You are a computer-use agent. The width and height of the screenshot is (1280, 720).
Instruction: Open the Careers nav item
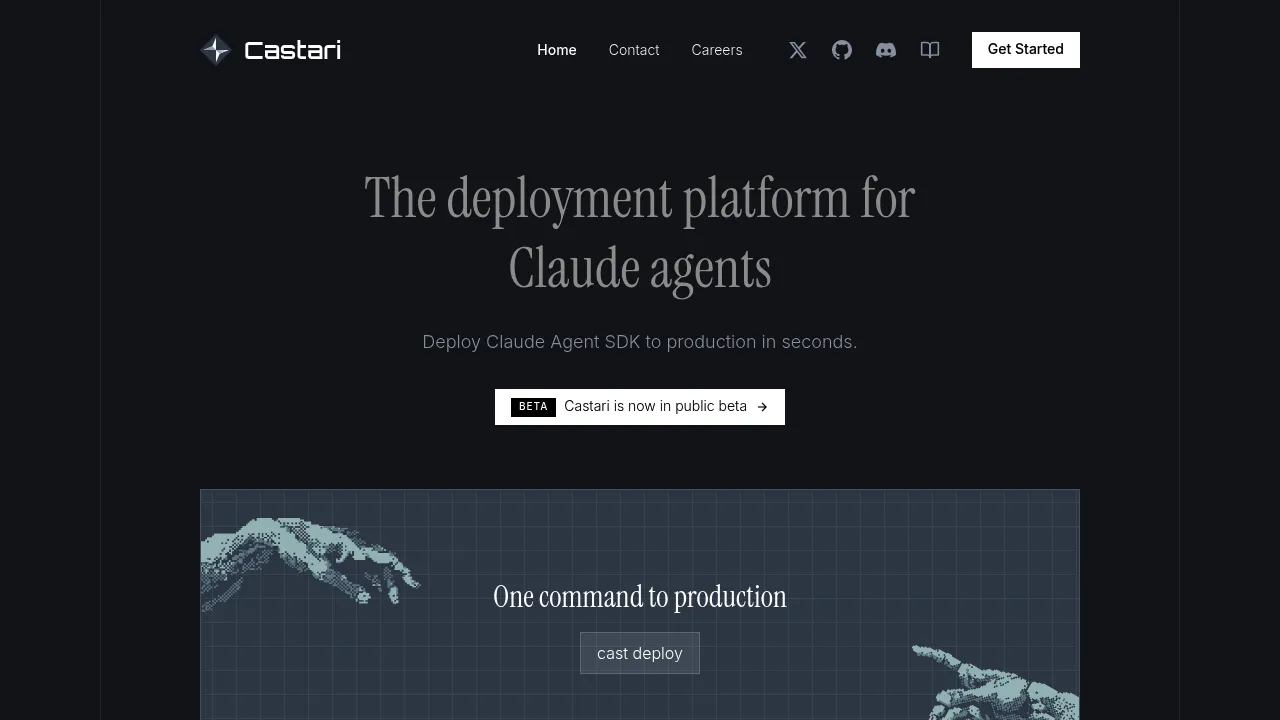(717, 50)
